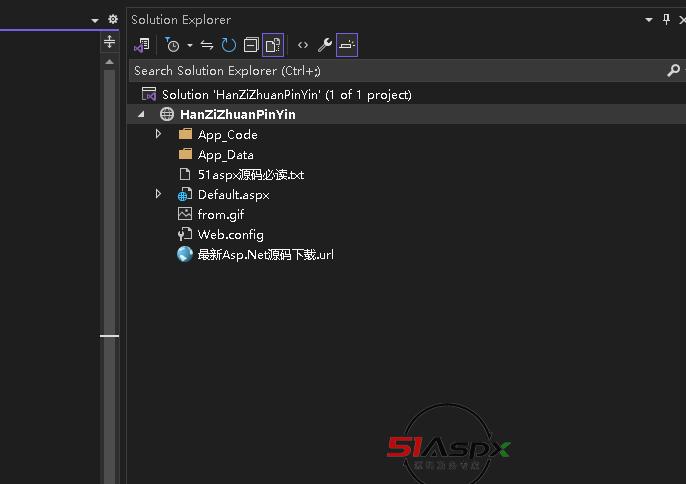686x484 pixels.
Task: Toggle Preview Selected Items button
Action: click(x=346, y=45)
